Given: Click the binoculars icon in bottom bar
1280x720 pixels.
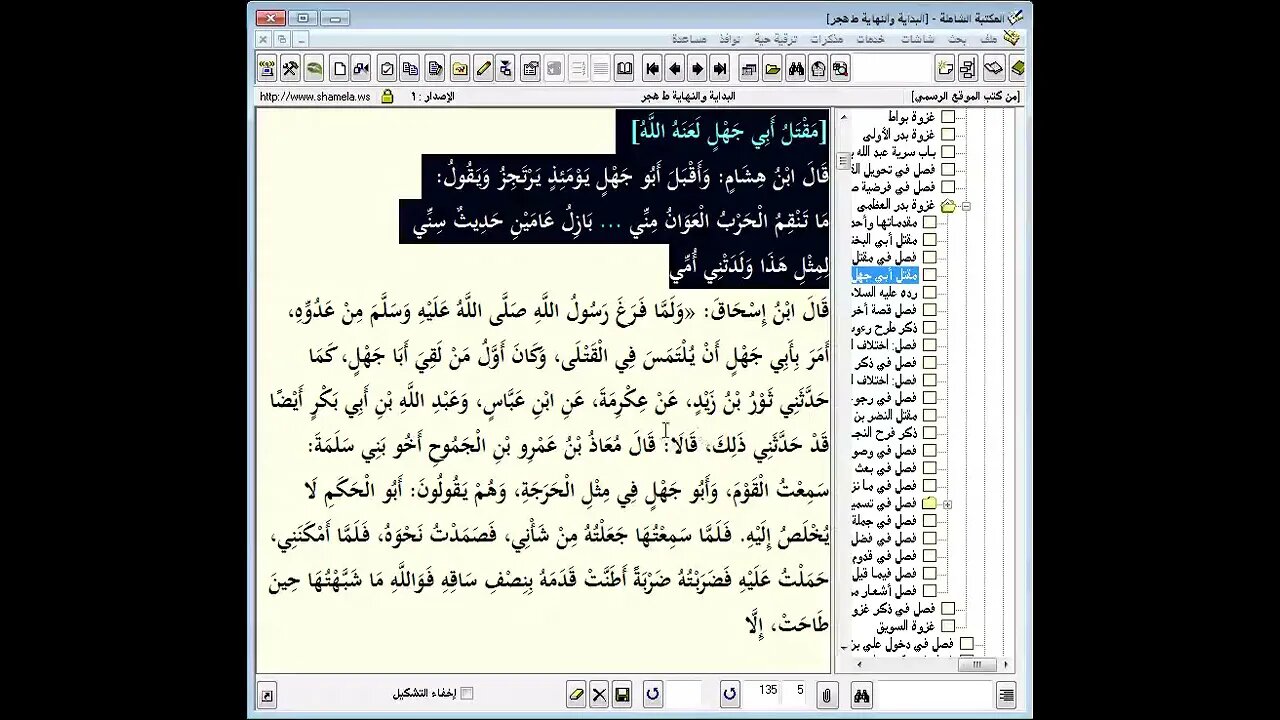Looking at the screenshot, I should click(861, 694).
